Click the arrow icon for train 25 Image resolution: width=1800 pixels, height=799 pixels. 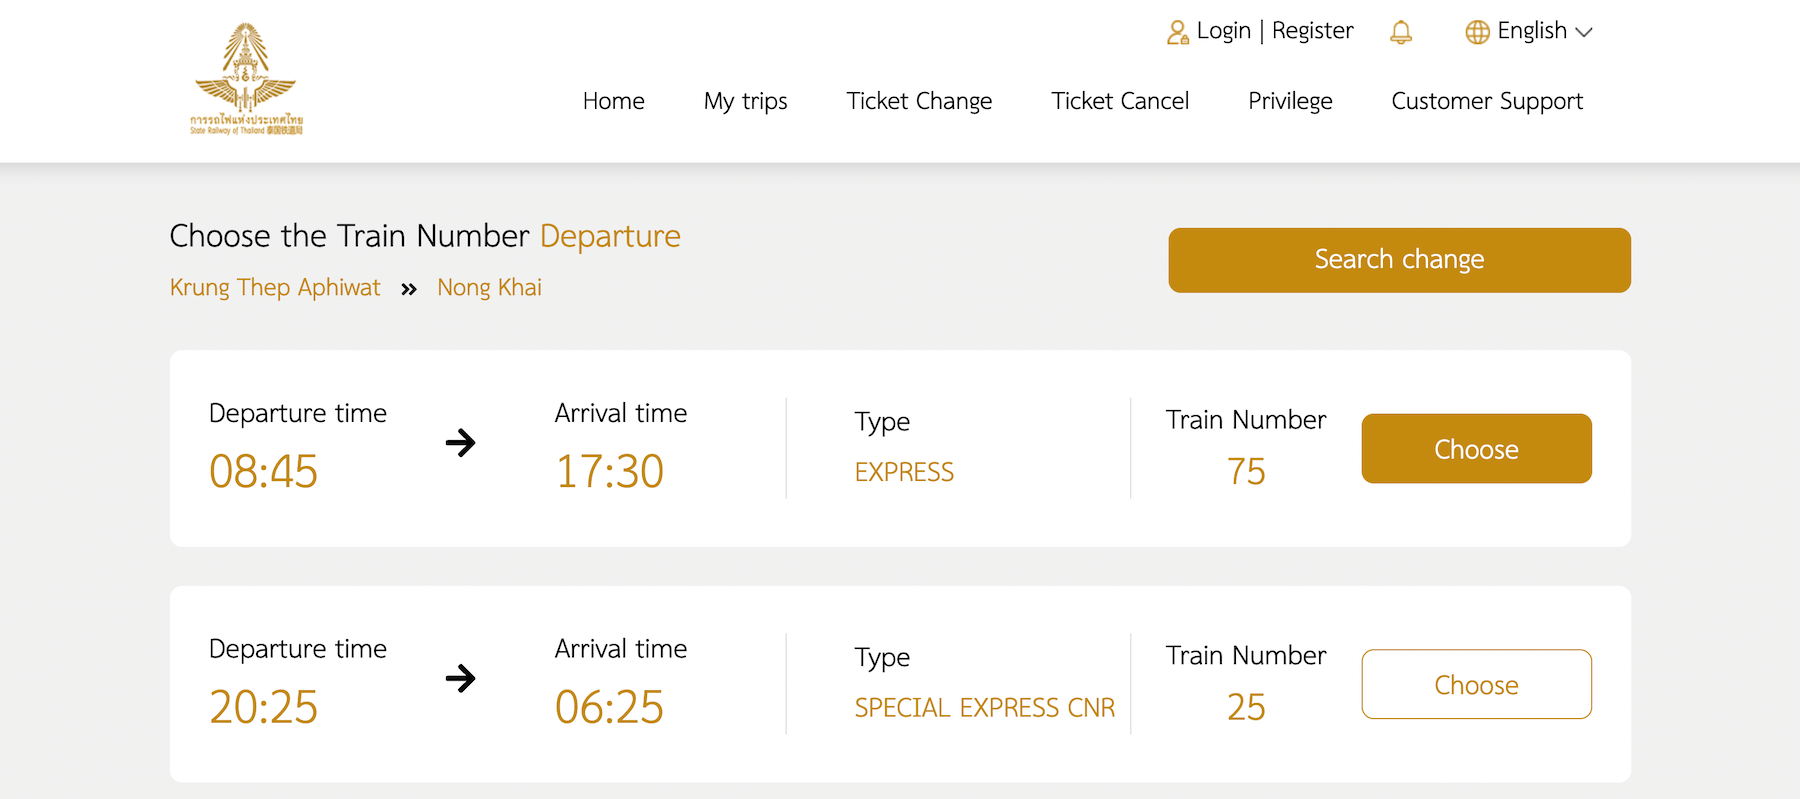[x=460, y=678]
